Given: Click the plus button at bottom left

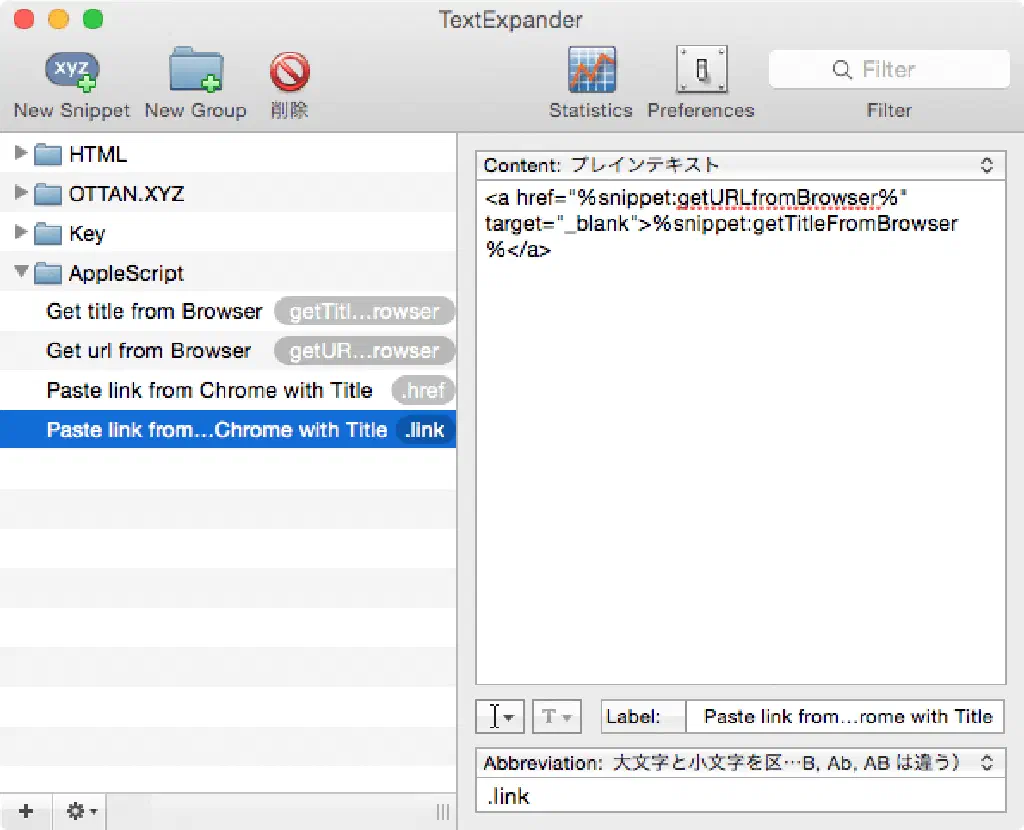Looking at the screenshot, I should tap(26, 811).
